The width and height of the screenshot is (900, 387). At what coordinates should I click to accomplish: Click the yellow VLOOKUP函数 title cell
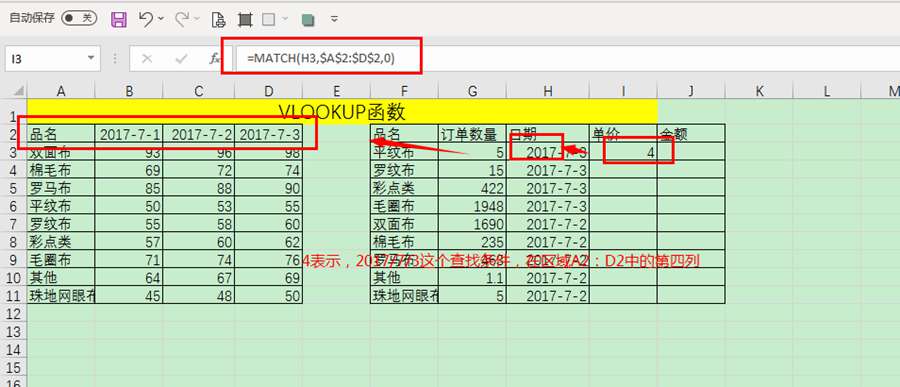click(x=342, y=111)
